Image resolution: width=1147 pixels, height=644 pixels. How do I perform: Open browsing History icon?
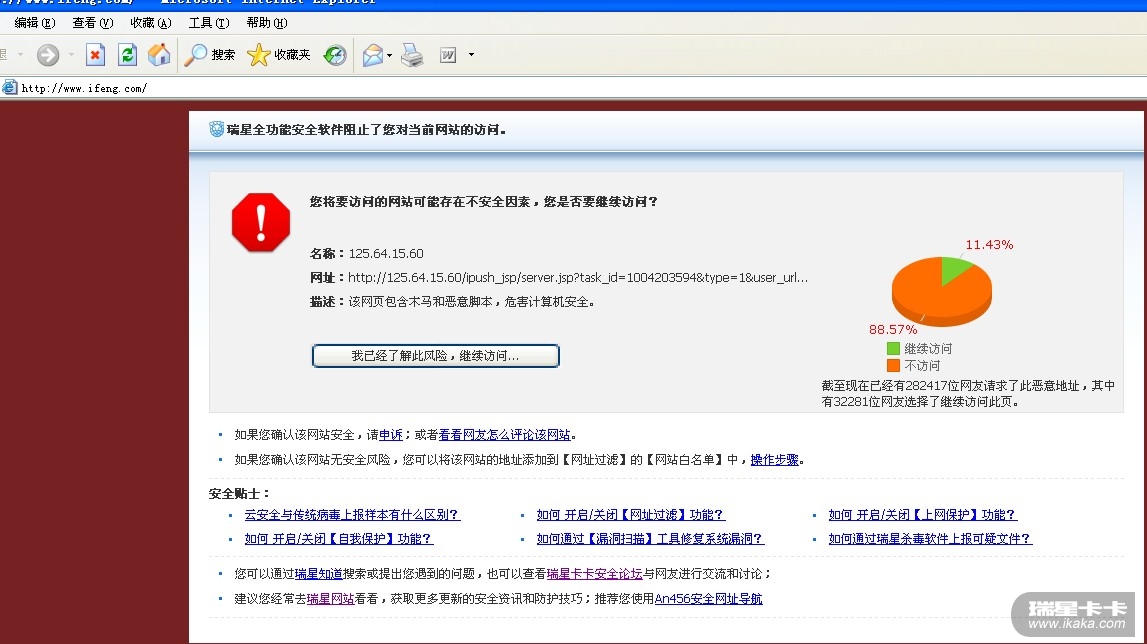pyautogui.click(x=335, y=55)
